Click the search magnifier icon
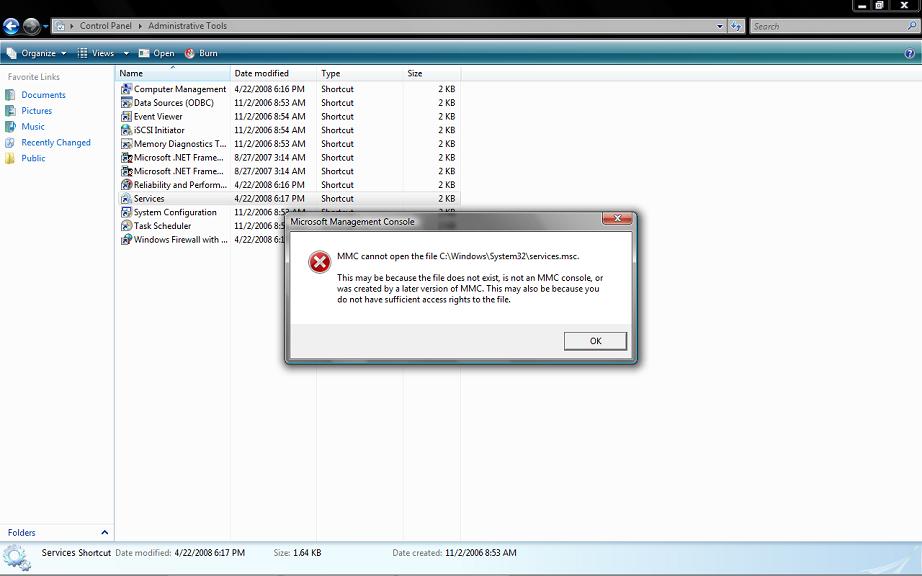The height and width of the screenshot is (576, 922). (911, 26)
